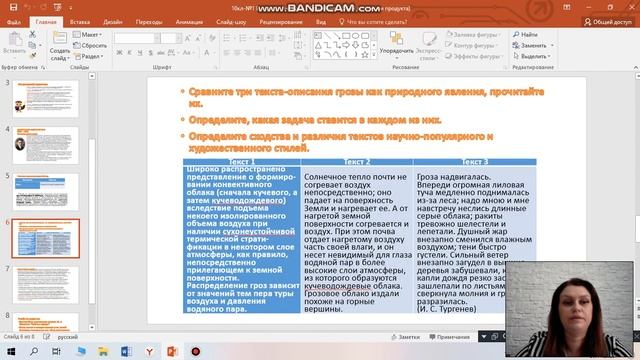This screenshot has width=640, height=360.
Task: Select slide 7 thumbnail
Action: click(46, 285)
